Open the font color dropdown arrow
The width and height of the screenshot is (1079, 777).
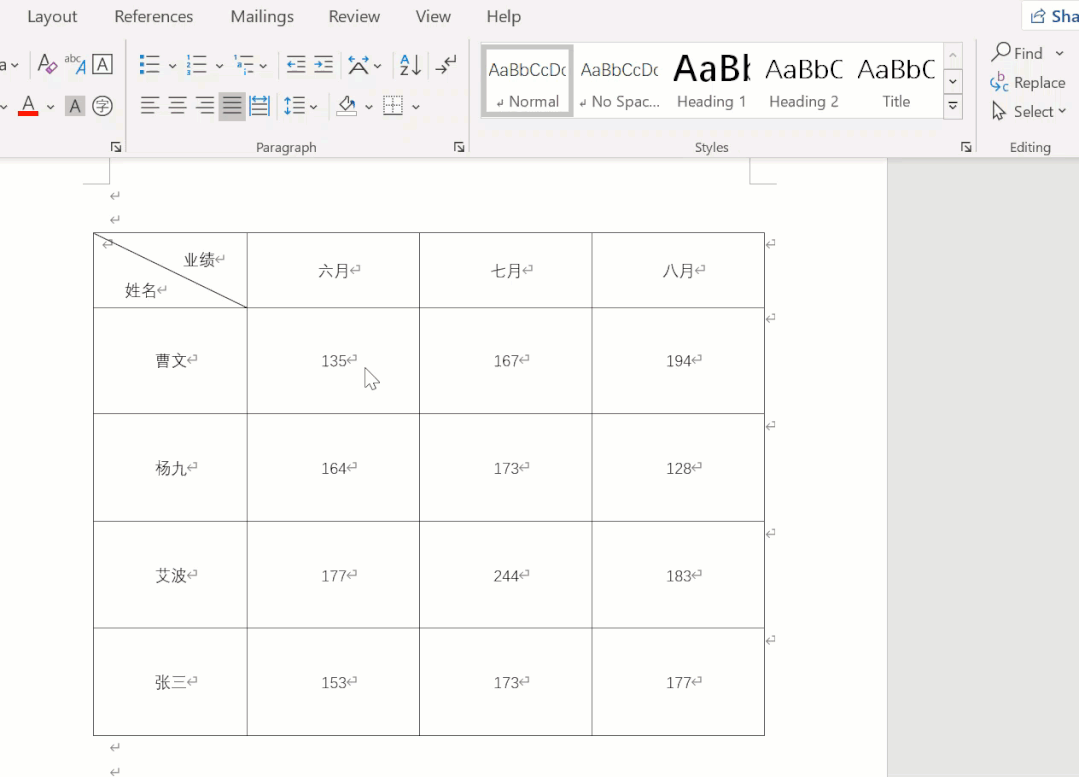click(50, 107)
